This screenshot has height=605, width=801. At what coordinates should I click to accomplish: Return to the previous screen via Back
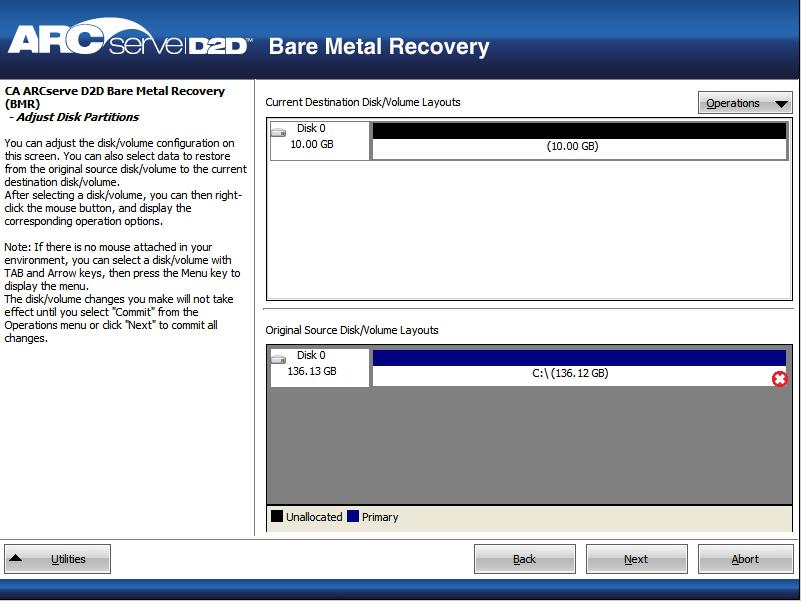(x=525, y=558)
